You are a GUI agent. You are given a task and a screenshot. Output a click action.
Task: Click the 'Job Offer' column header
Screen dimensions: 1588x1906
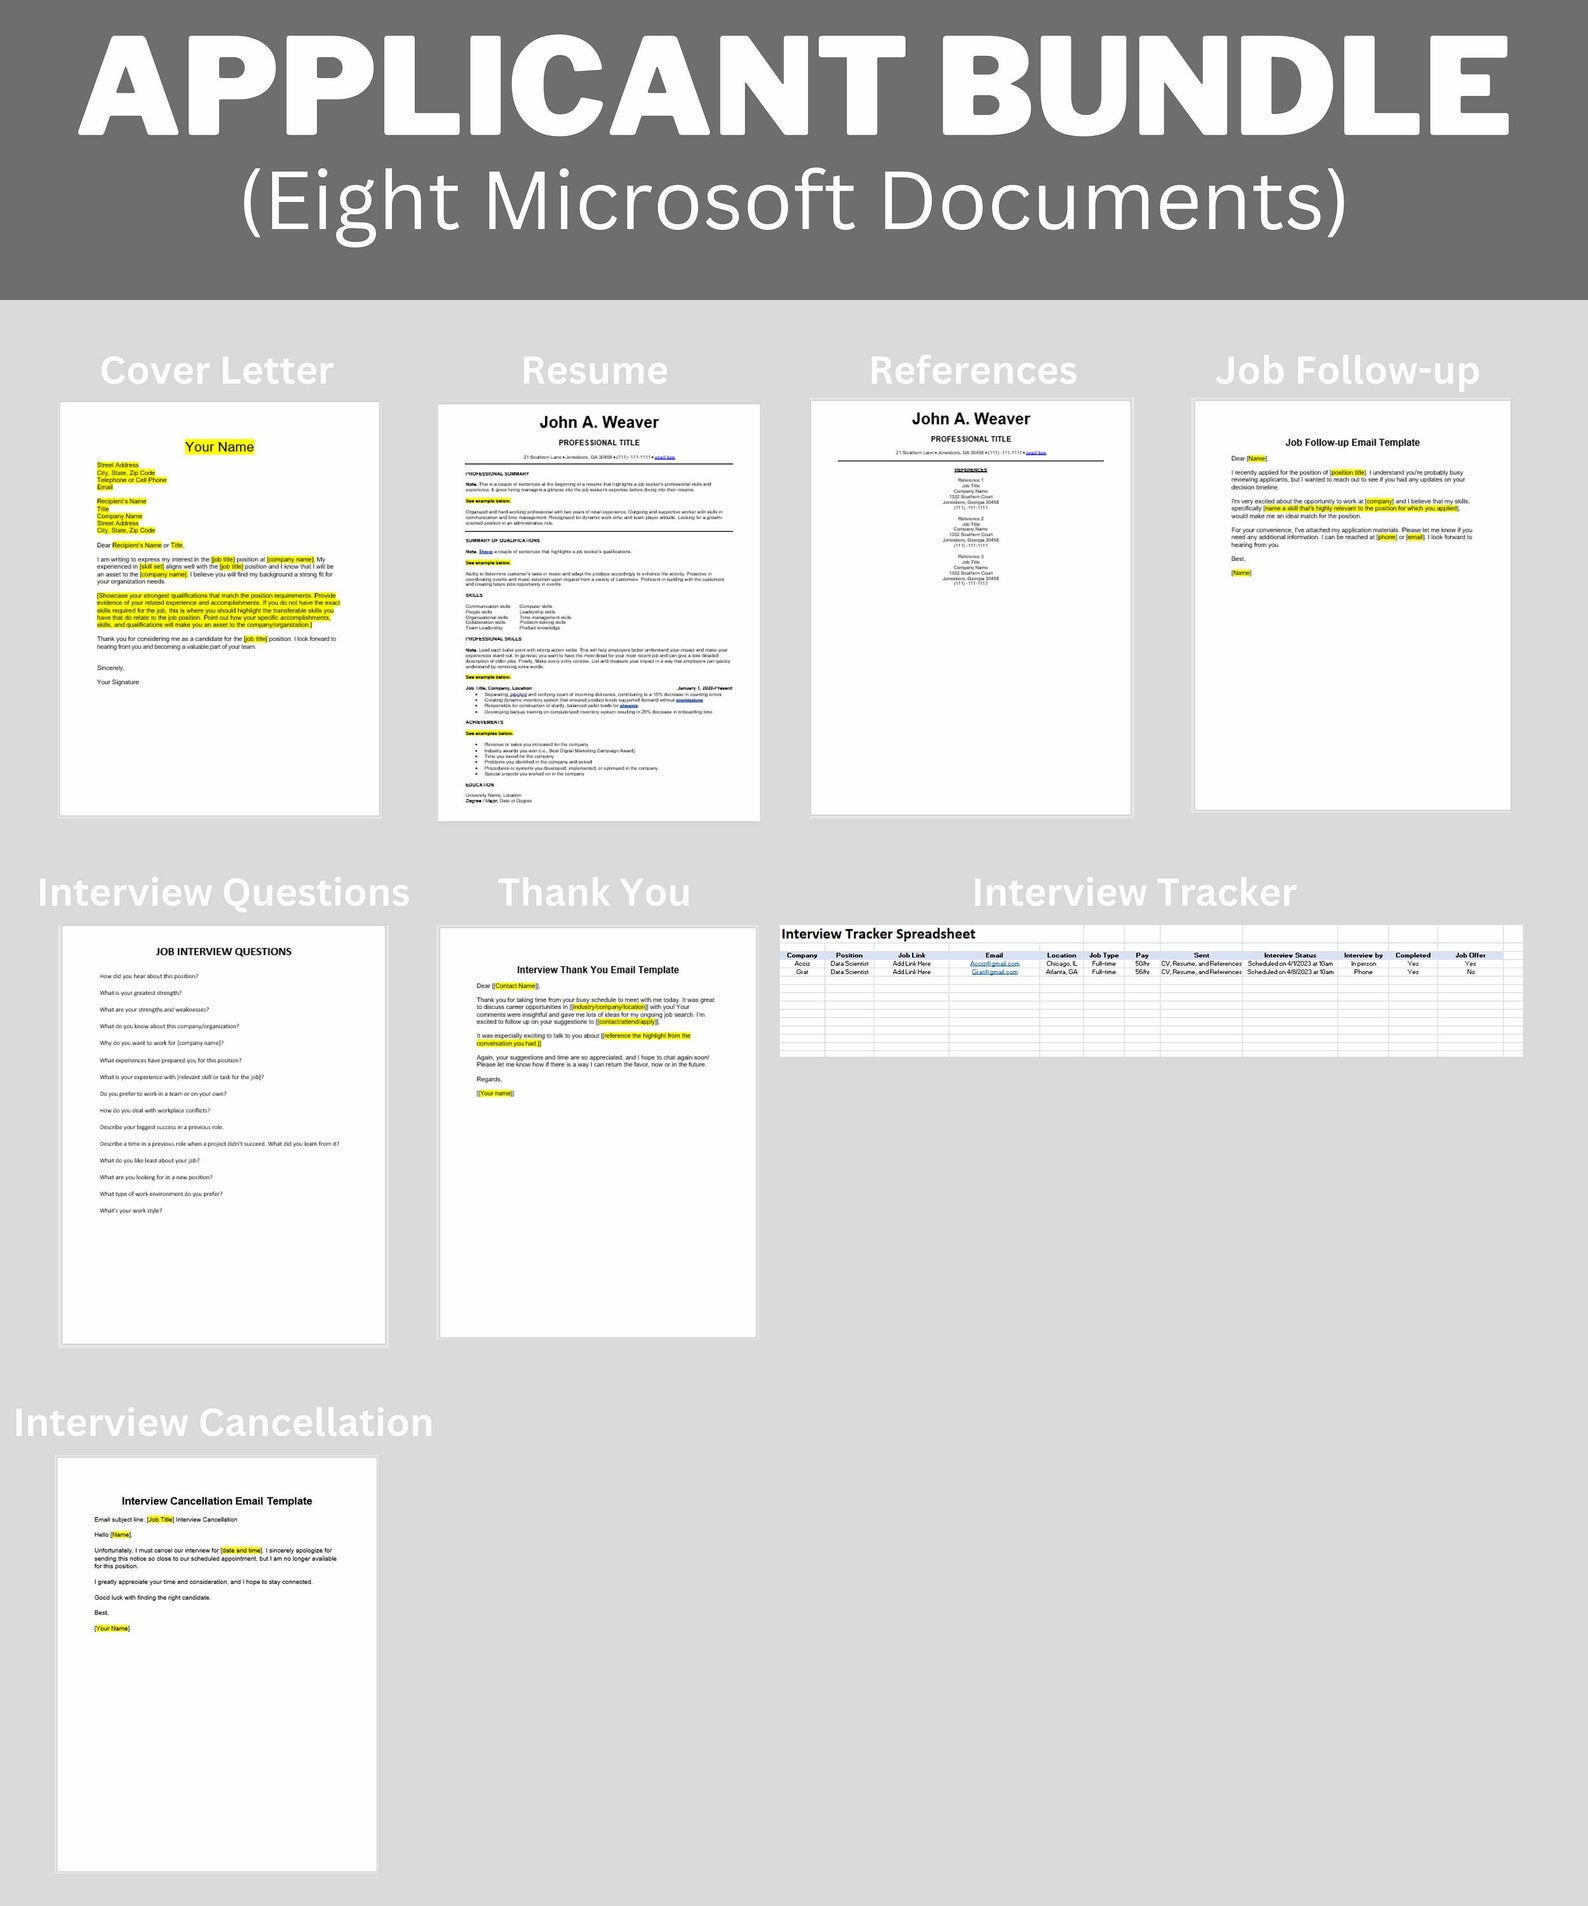1470,955
